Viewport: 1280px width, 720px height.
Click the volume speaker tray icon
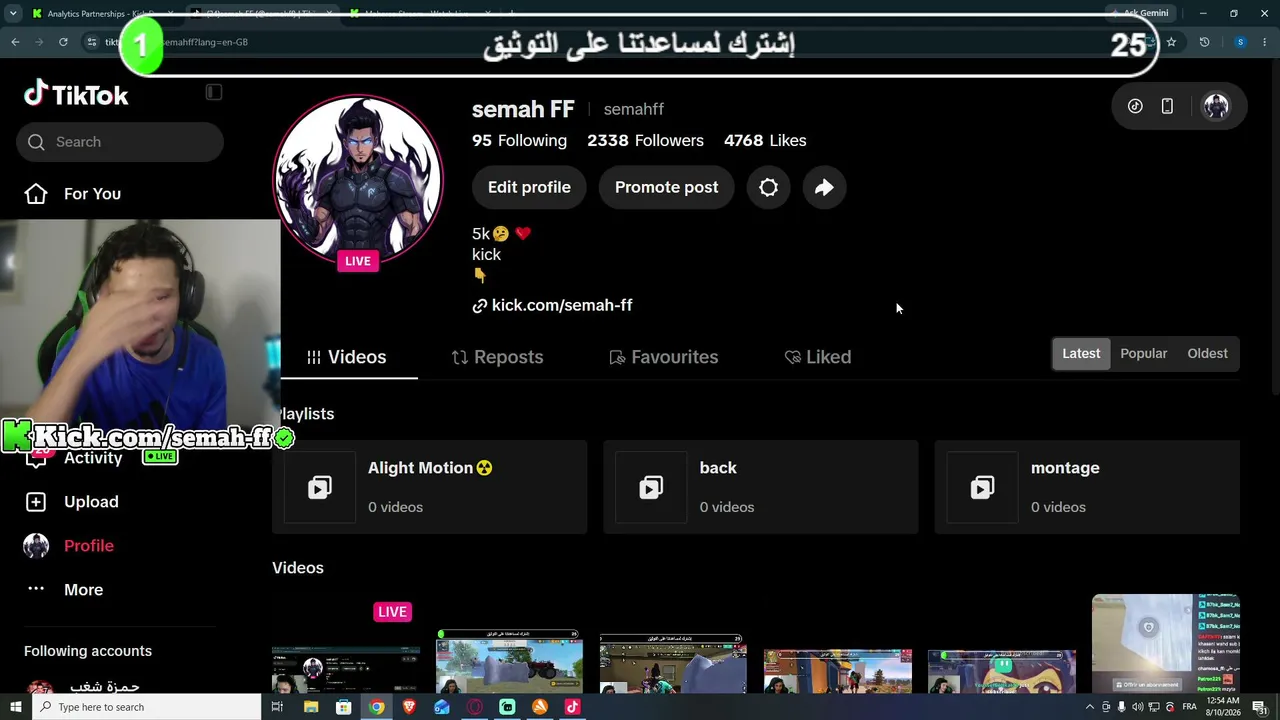1137,707
